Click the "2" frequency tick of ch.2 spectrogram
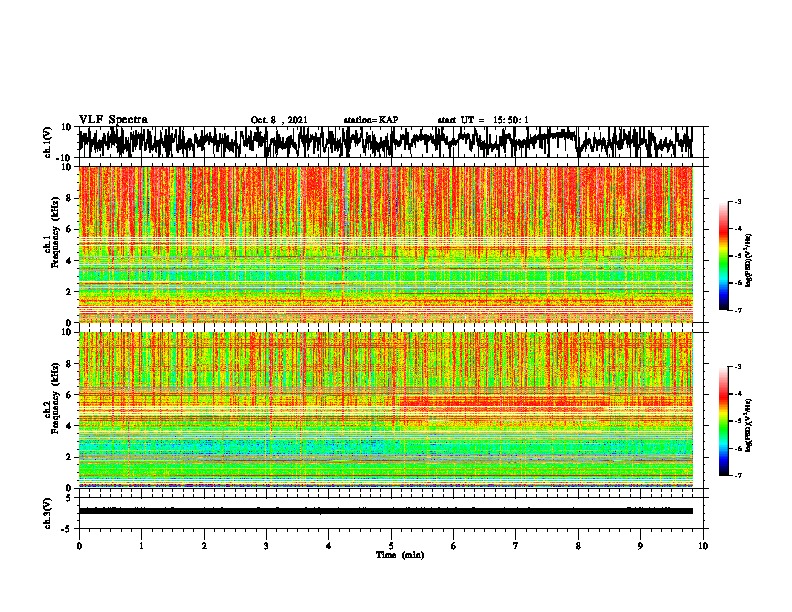This screenshot has width=792, height=612. click(70, 457)
